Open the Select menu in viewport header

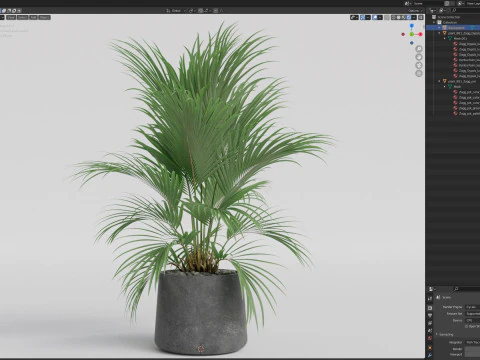click(22, 17)
